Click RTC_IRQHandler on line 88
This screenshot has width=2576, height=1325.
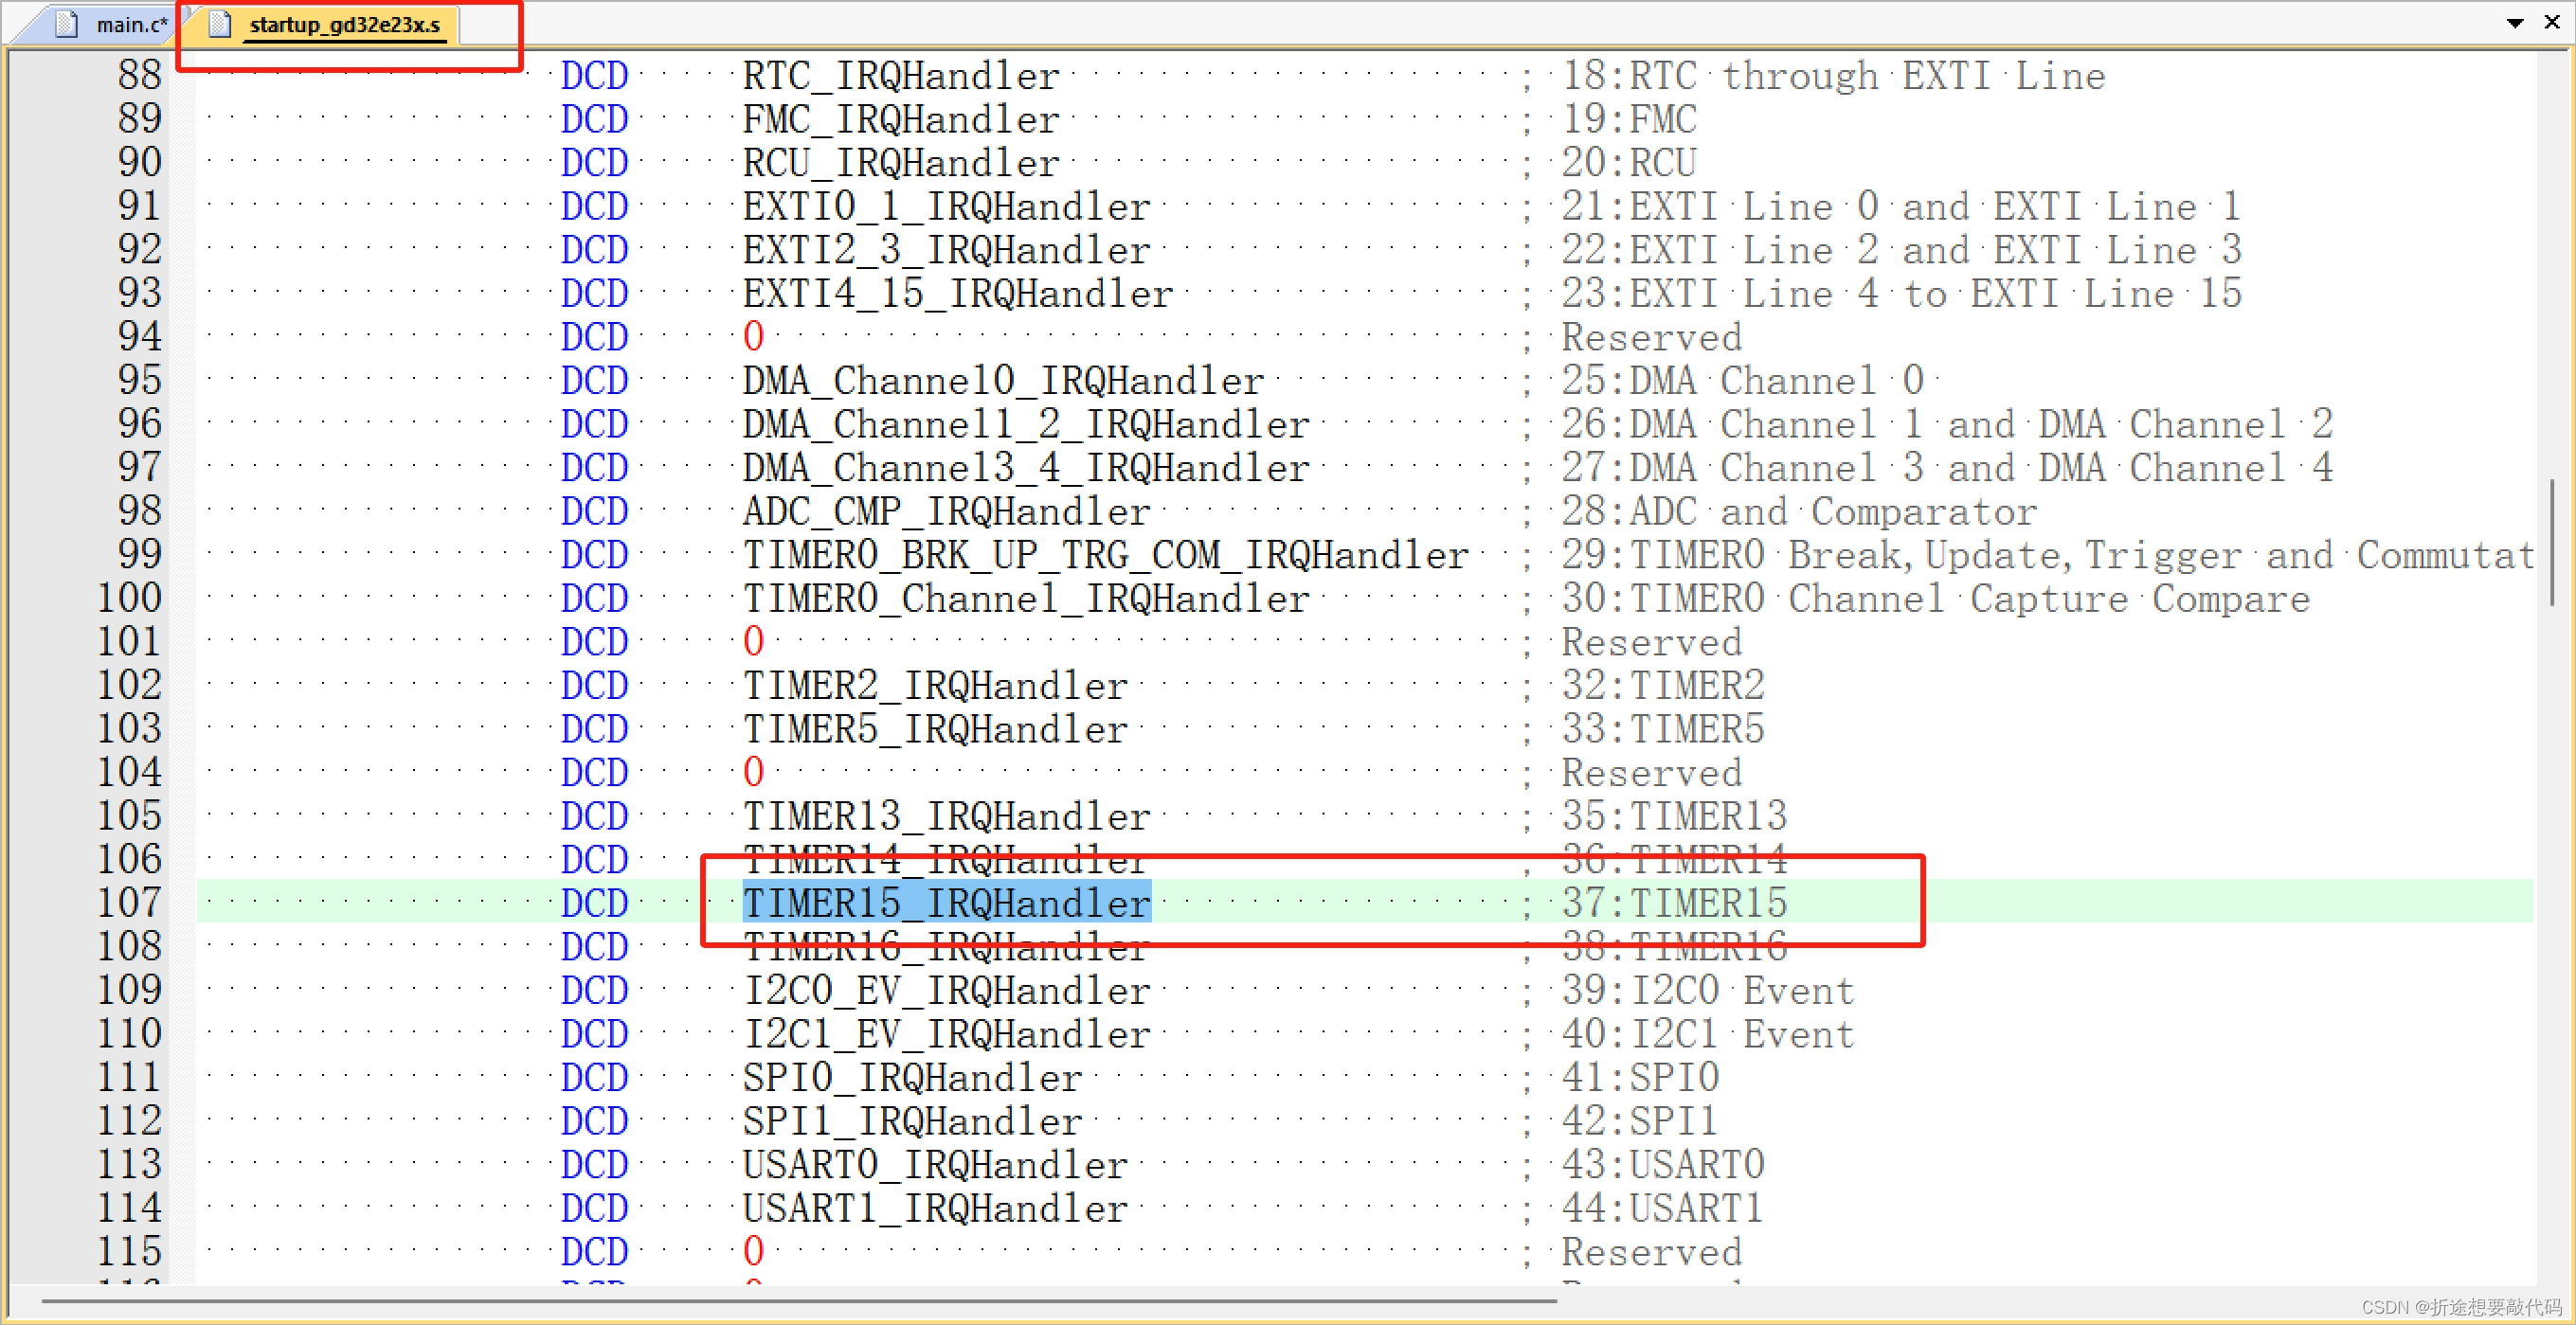(x=898, y=75)
